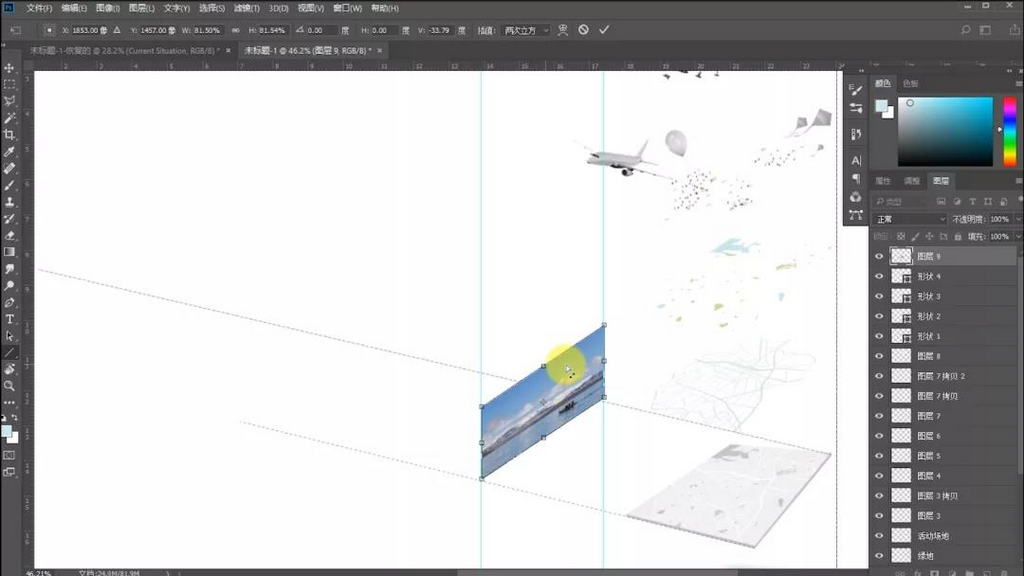Hide the 绿地 layer via eye icon

click(x=879, y=556)
